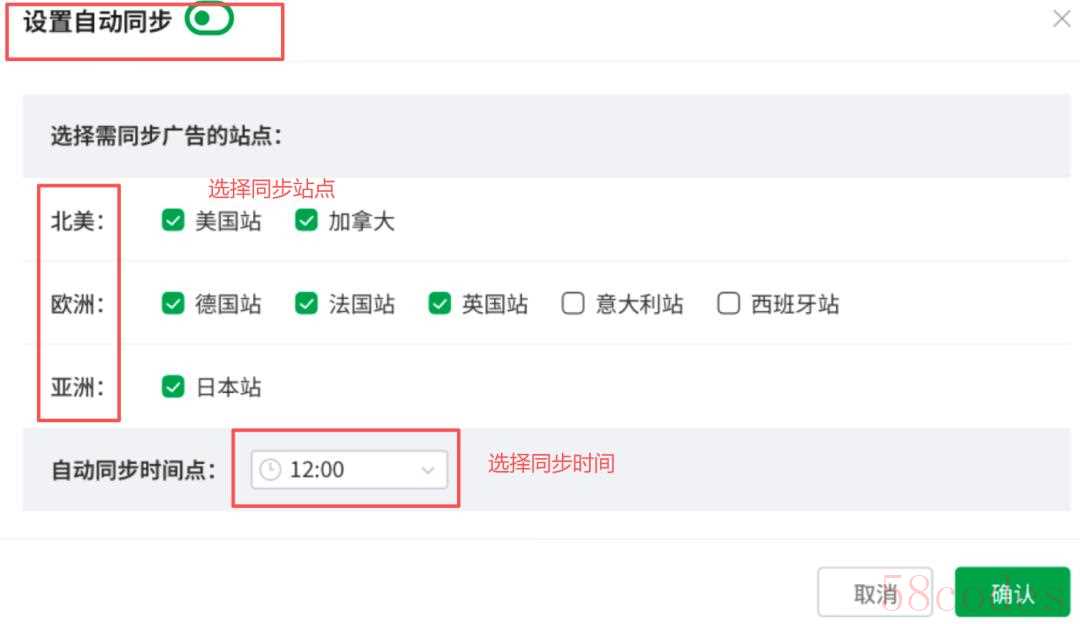Enable the 西班牙站 checkbox
The width and height of the screenshot is (1080, 624).
coord(728,304)
